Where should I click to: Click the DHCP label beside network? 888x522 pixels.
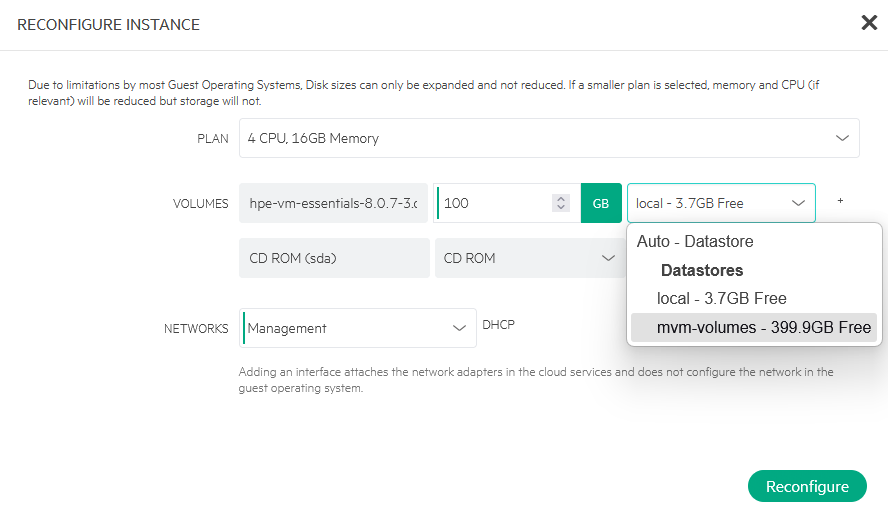click(498, 324)
